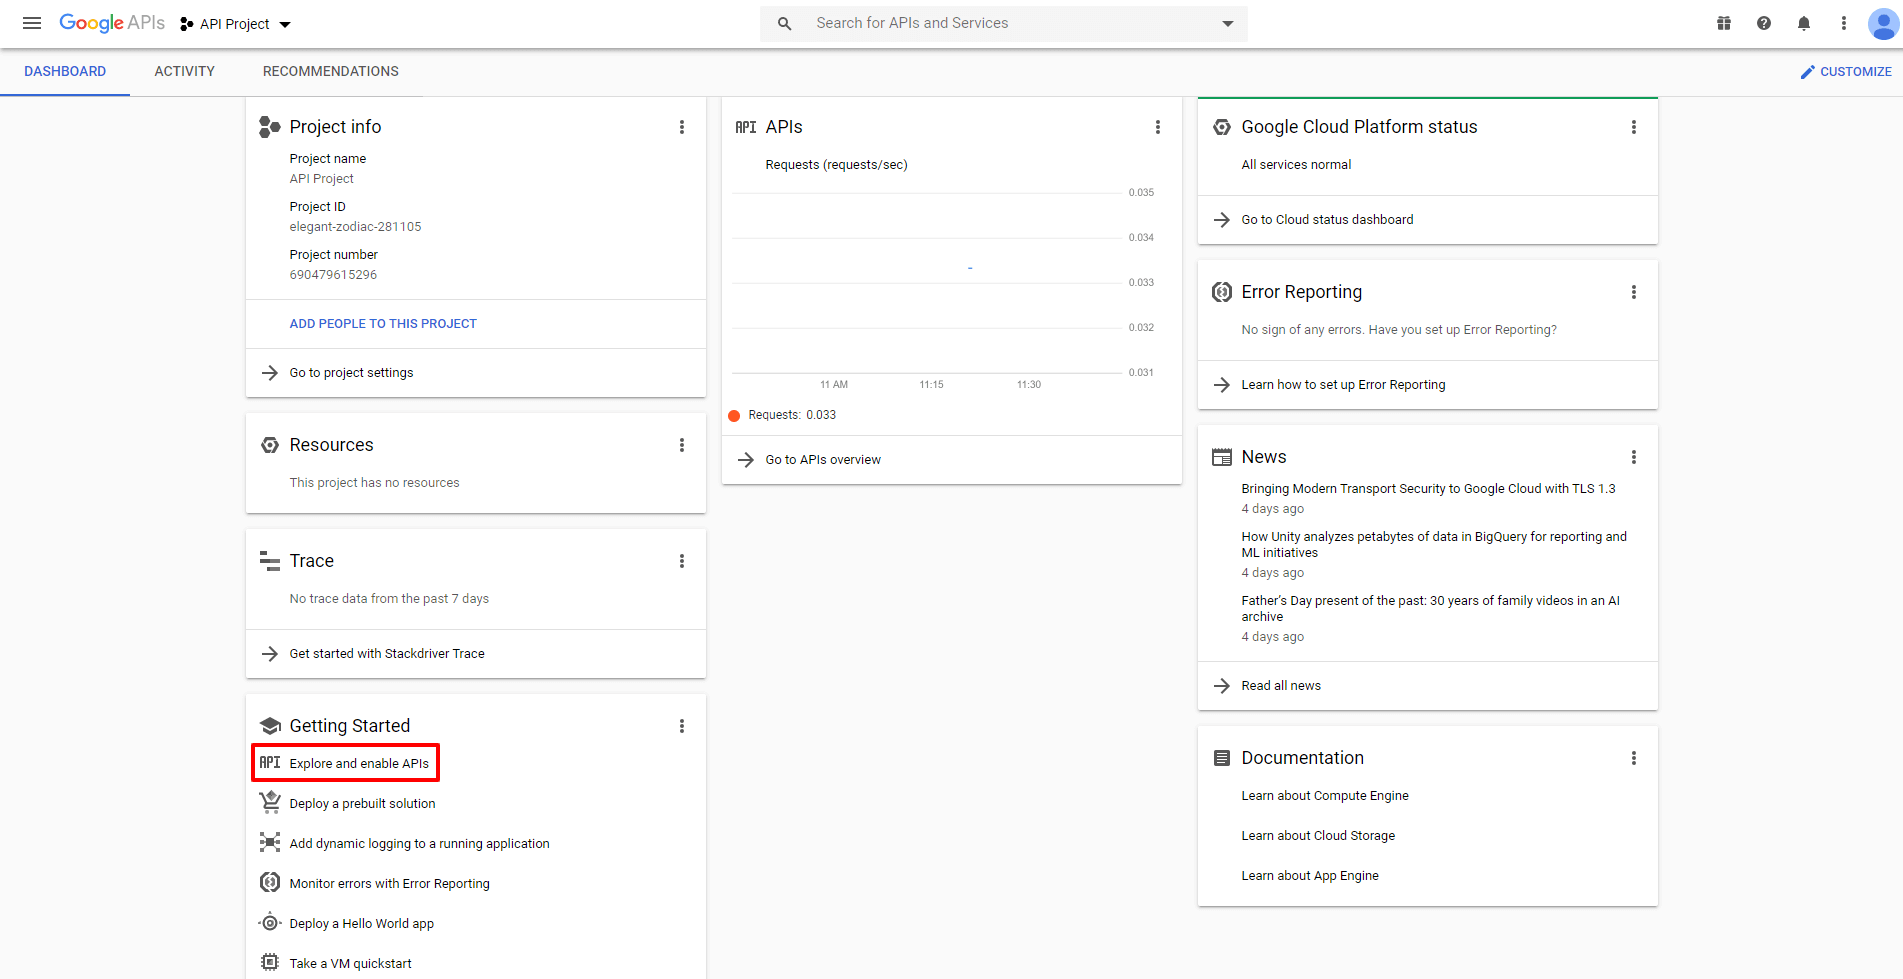Open the Unity BigQuery news article
1903x979 pixels.
coord(1434,545)
